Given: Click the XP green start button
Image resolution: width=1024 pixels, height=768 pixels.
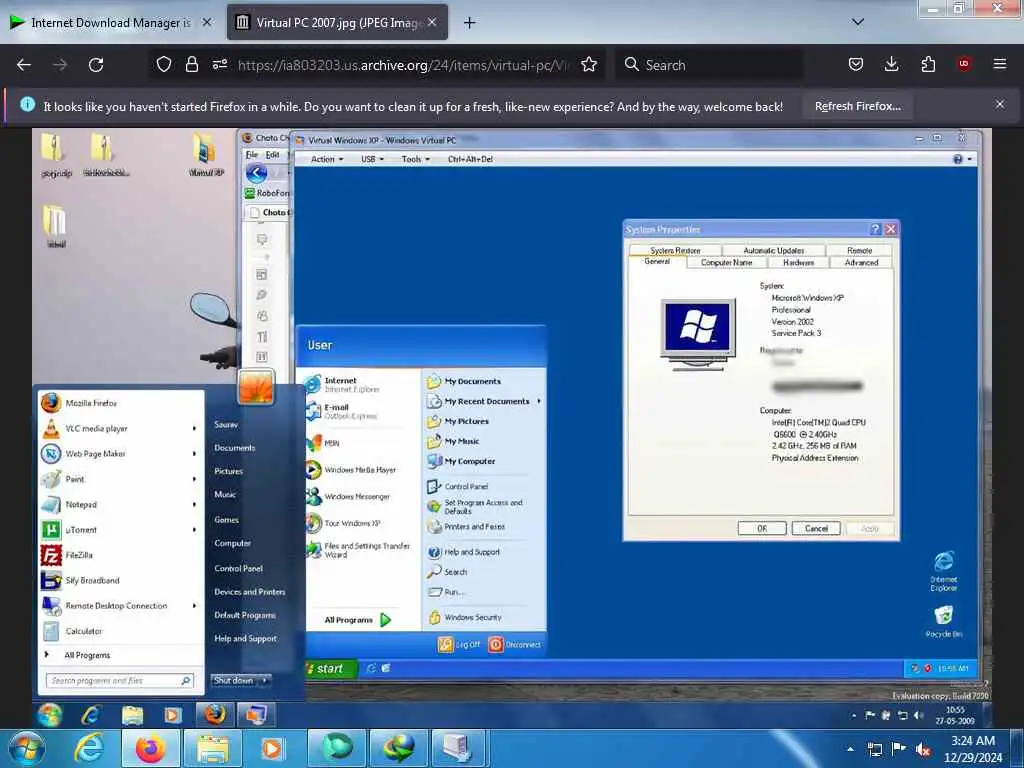Looking at the screenshot, I should [331, 669].
